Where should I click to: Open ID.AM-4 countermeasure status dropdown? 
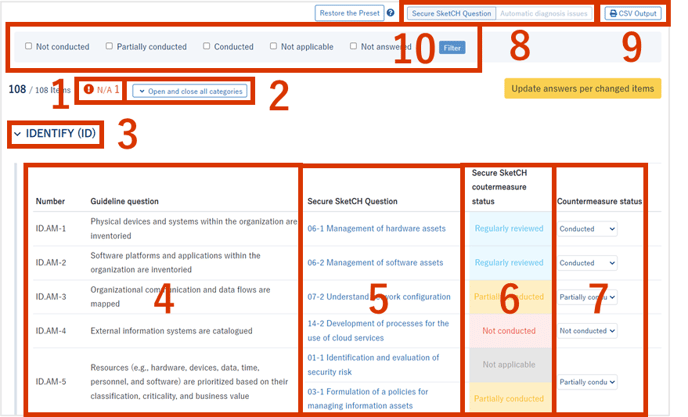click(587, 331)
